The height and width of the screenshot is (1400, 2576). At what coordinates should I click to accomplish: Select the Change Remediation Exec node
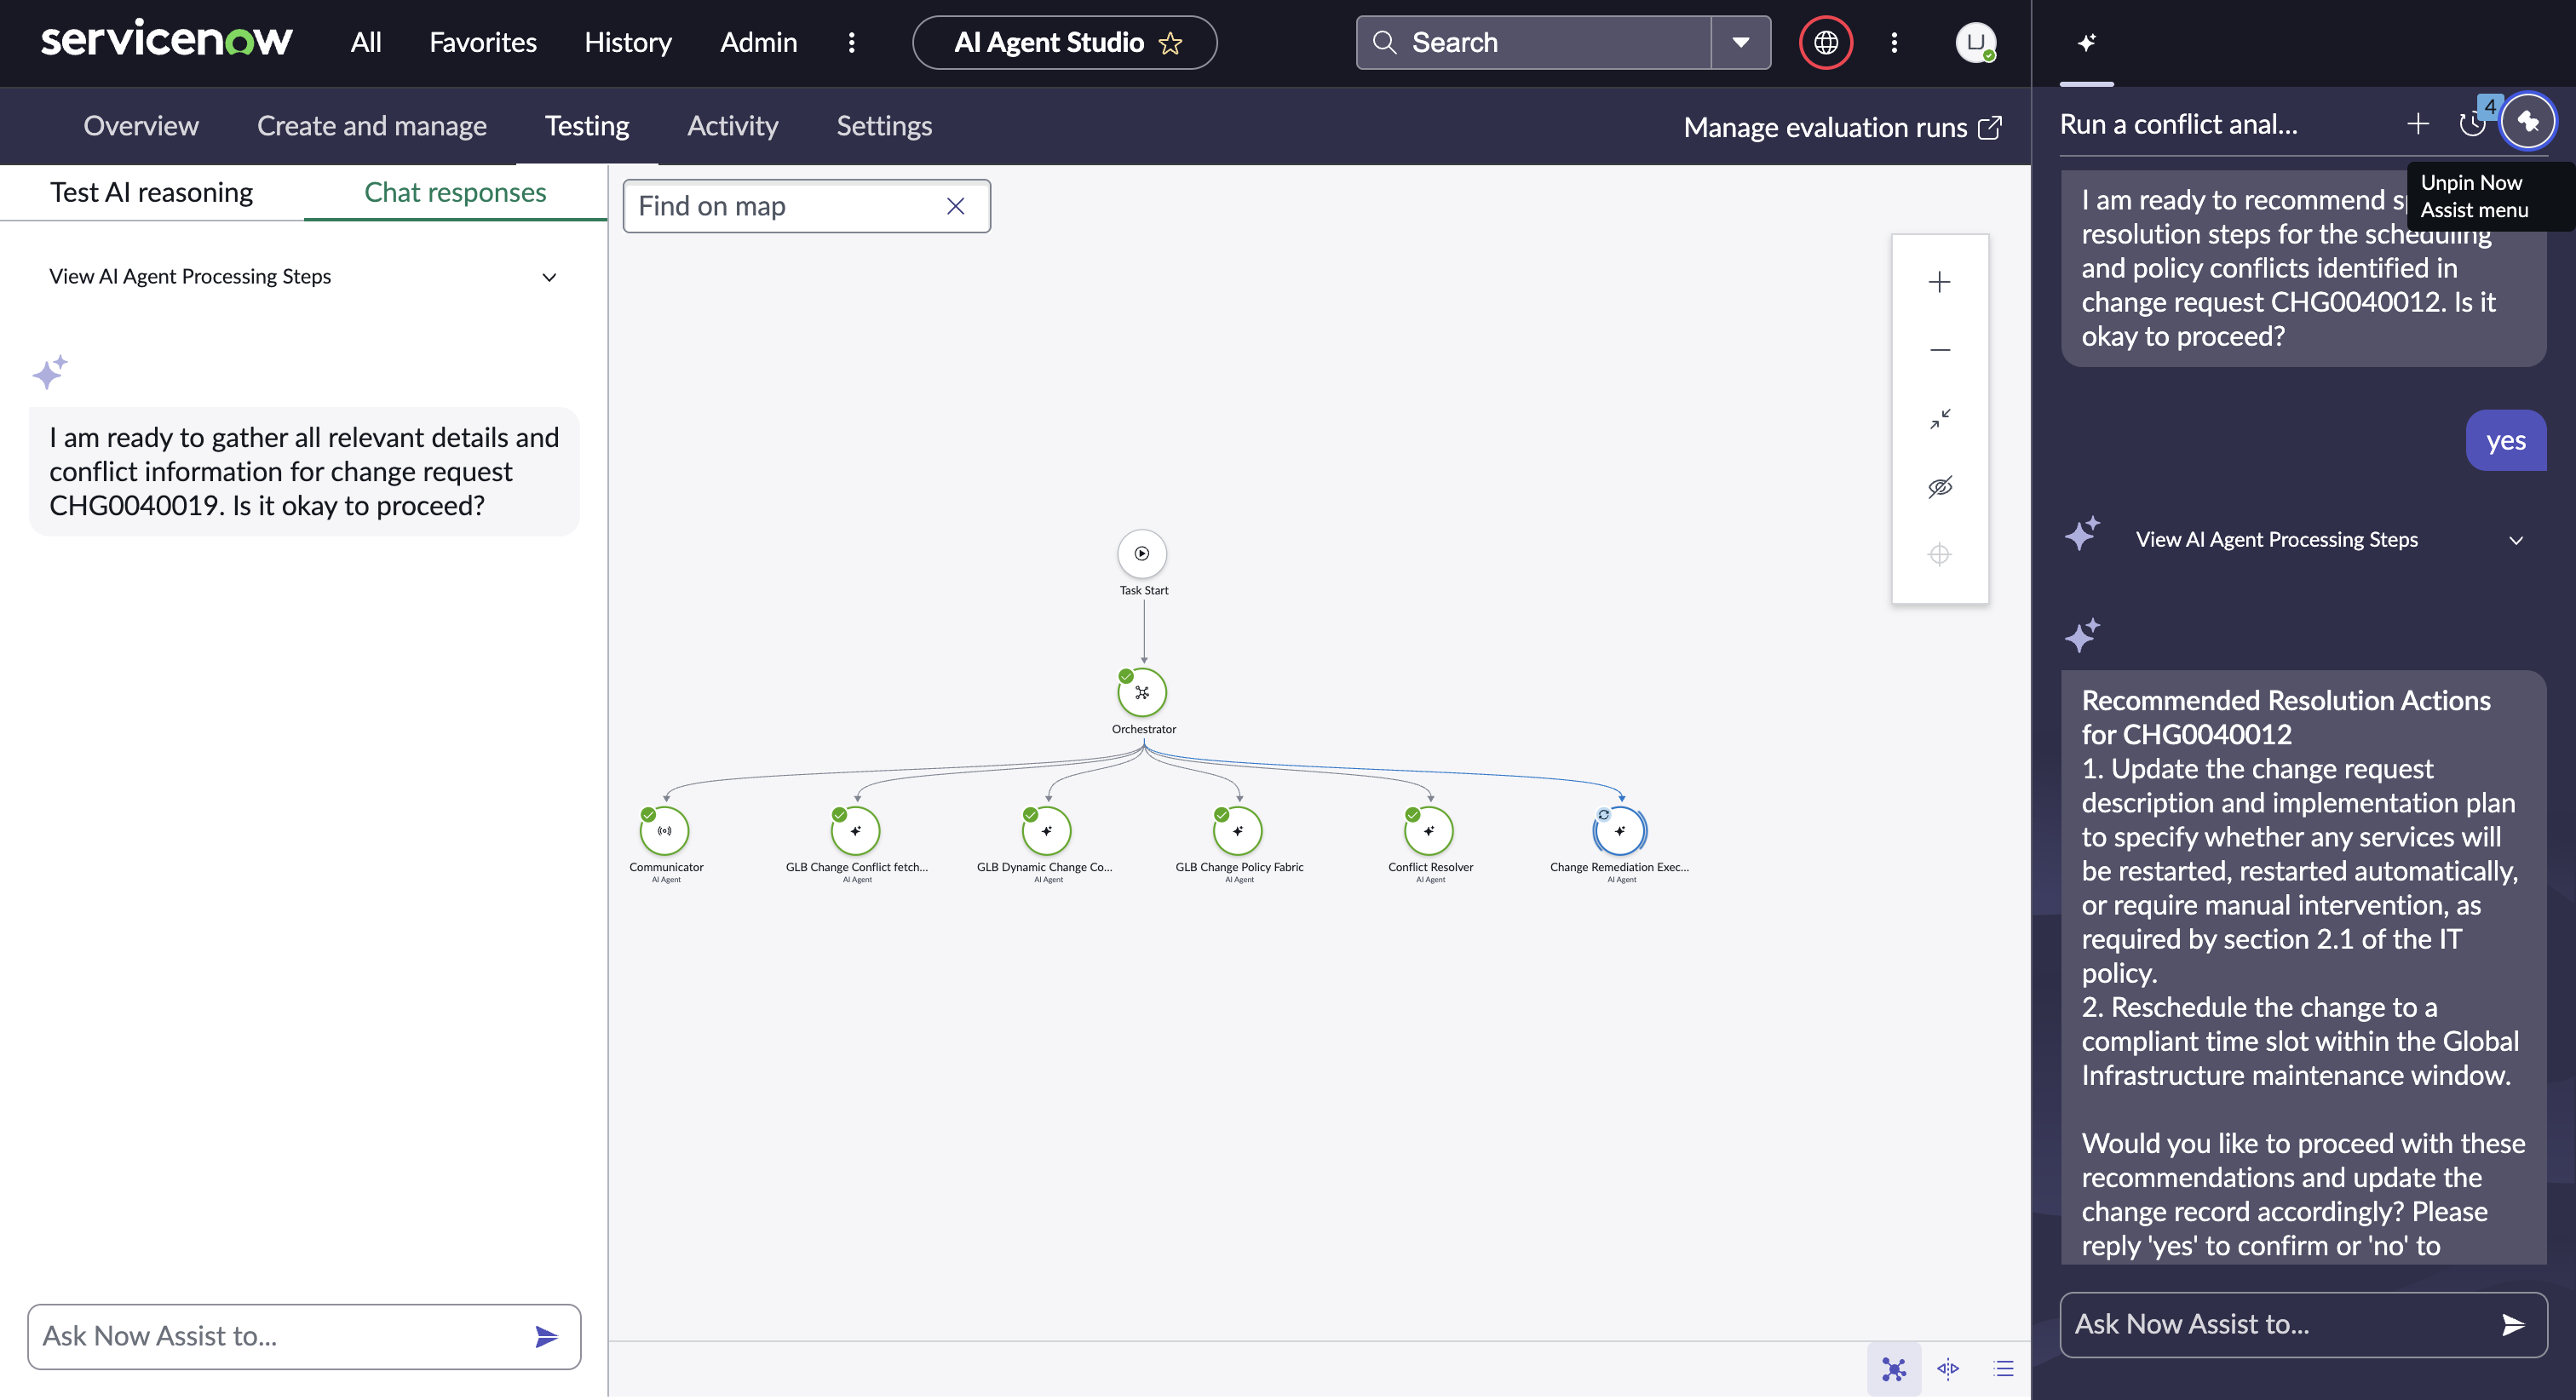tap(1619, 830)
